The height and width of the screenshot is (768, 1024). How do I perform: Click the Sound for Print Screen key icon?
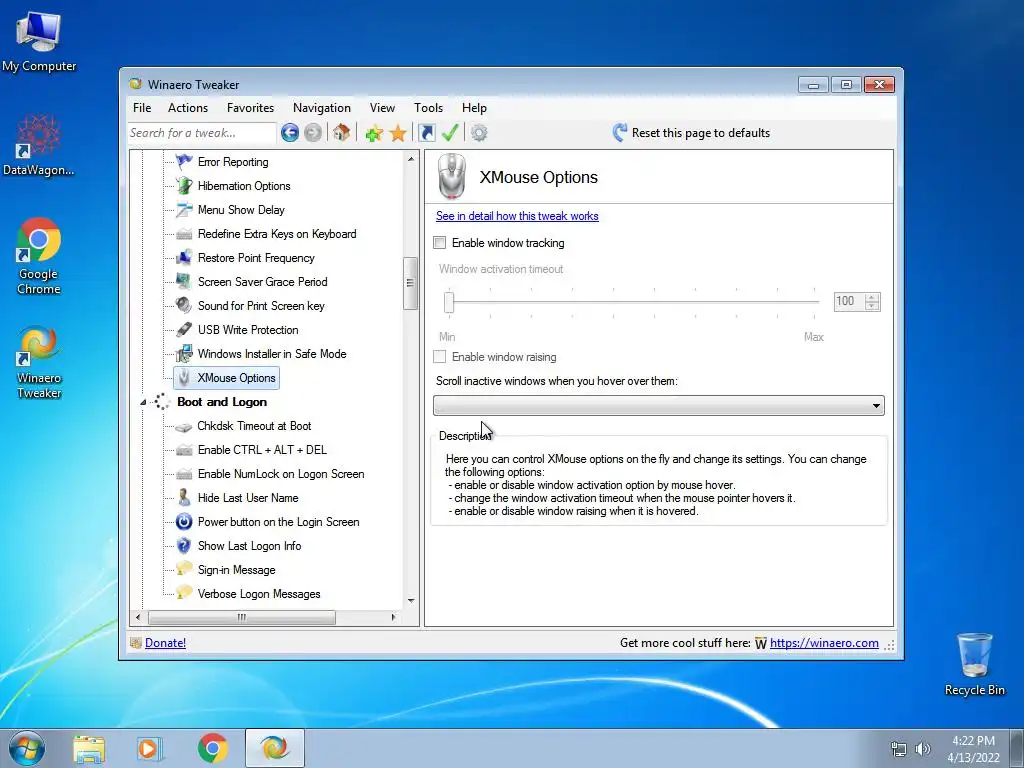184,306
